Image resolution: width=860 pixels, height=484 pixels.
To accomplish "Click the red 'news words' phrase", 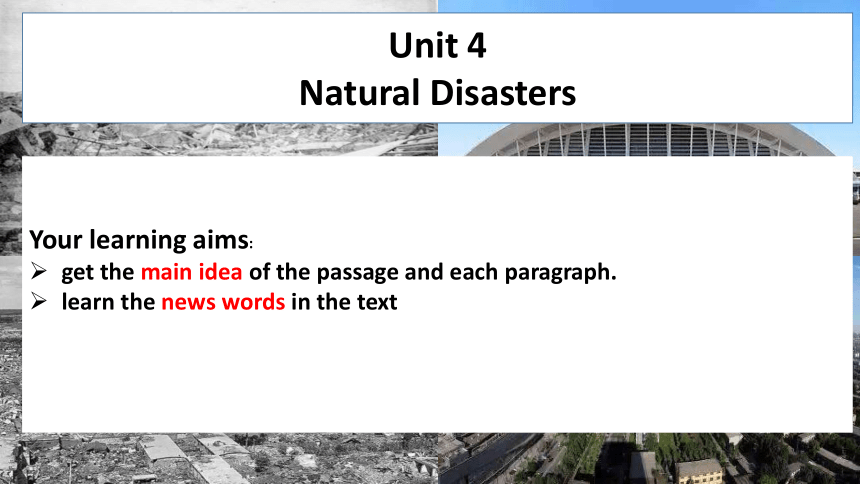I will (223, 302).
